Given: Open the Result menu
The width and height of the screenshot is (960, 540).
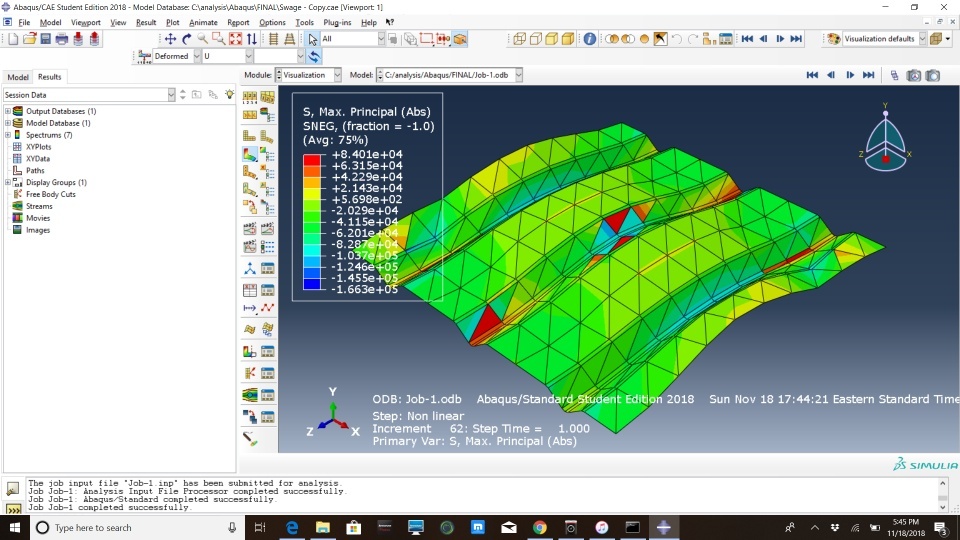Looking at the screenshot, I should 146,22.
